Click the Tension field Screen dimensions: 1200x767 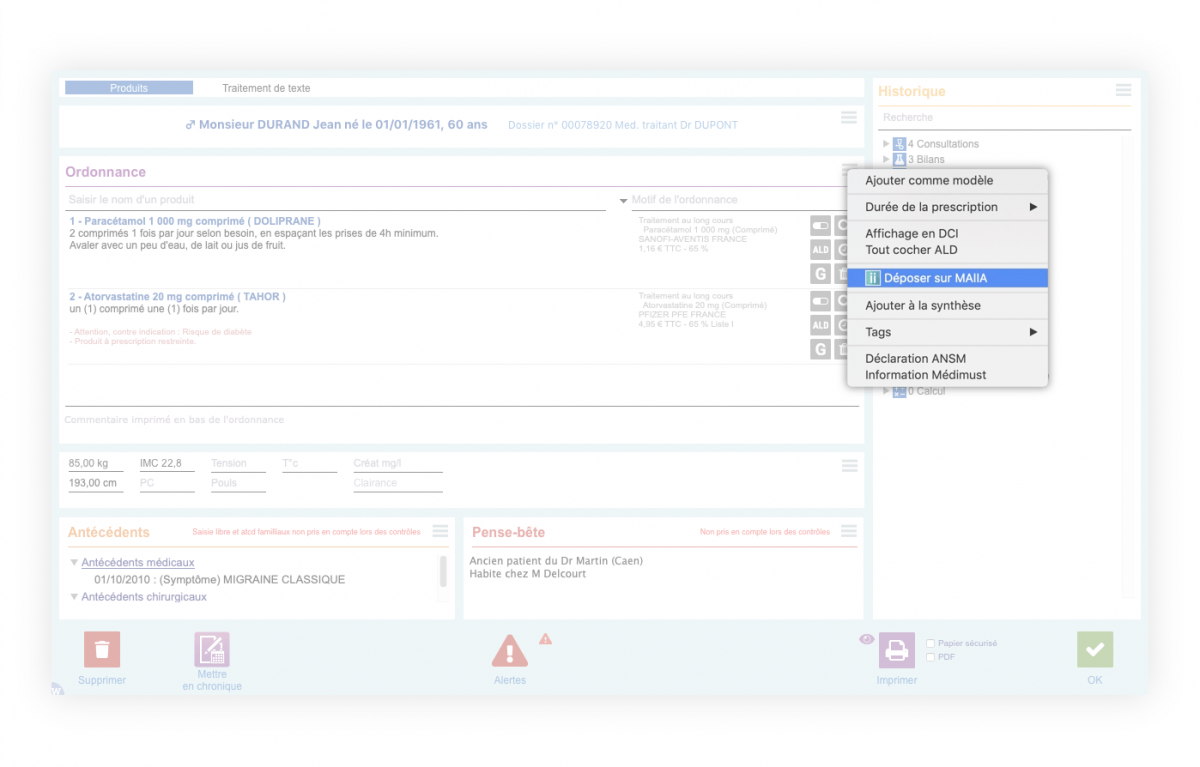click(238, 464)
